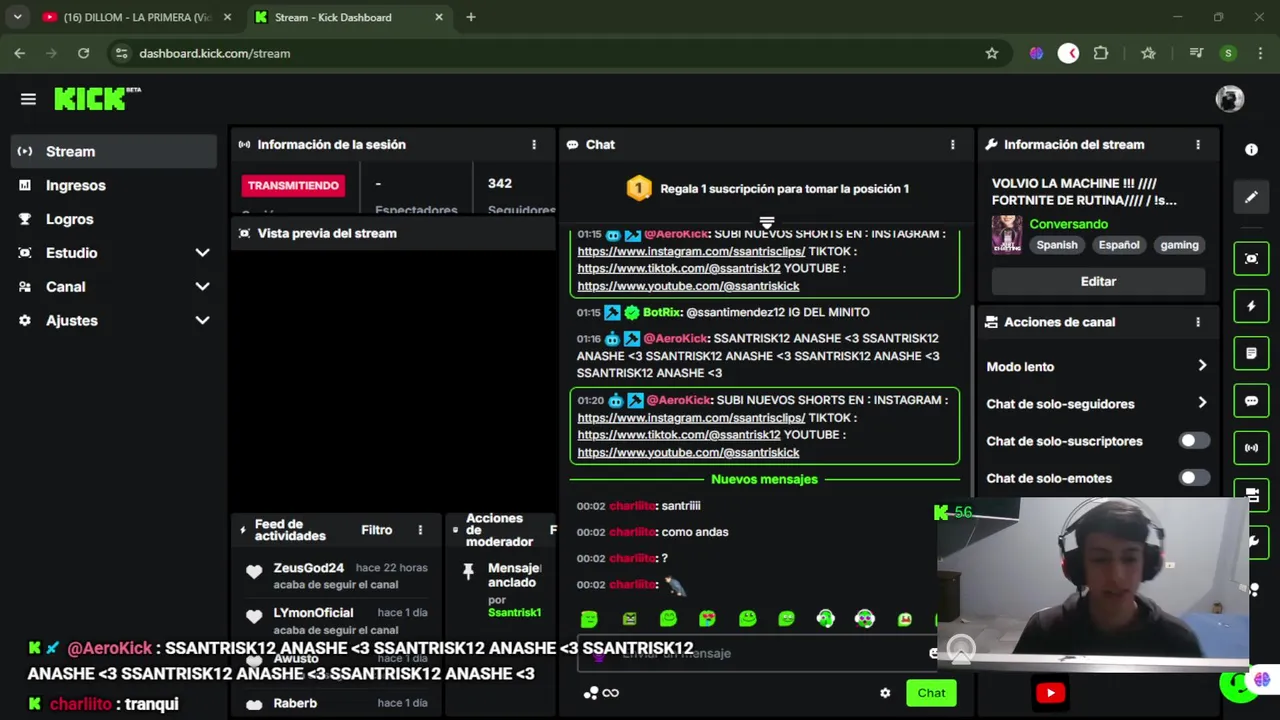Viewport: 1280px width, 720px height.
Task: Open the info icon in right rail
Action: (1251, 150)
